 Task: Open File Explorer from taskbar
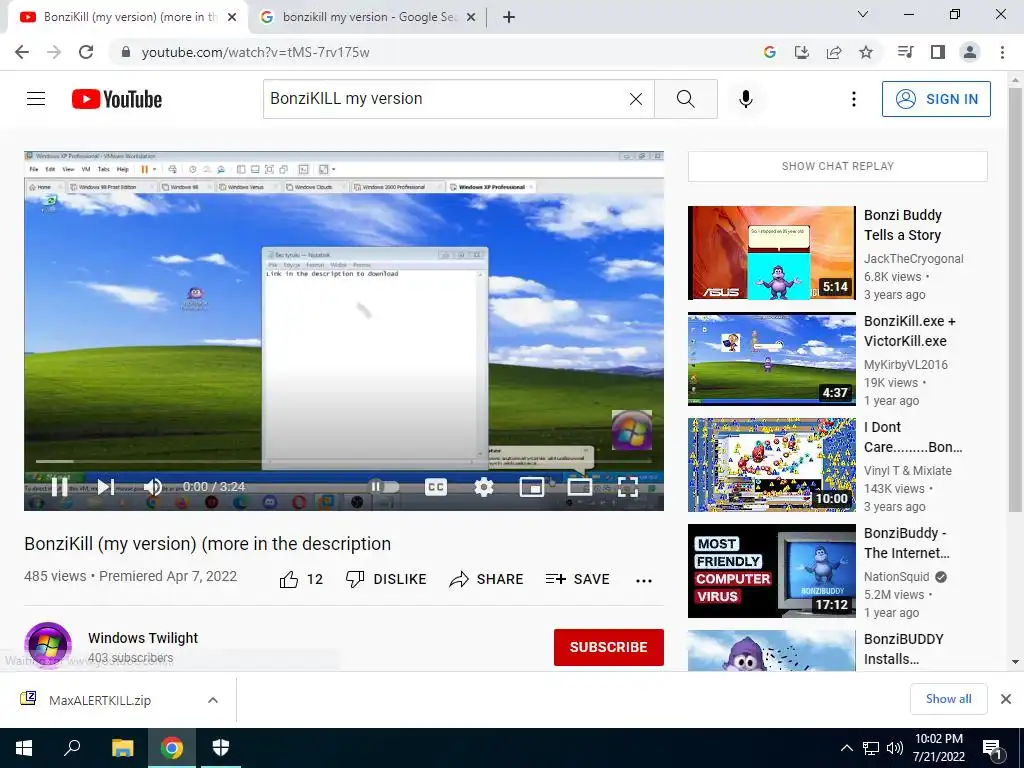pos(122,748)
